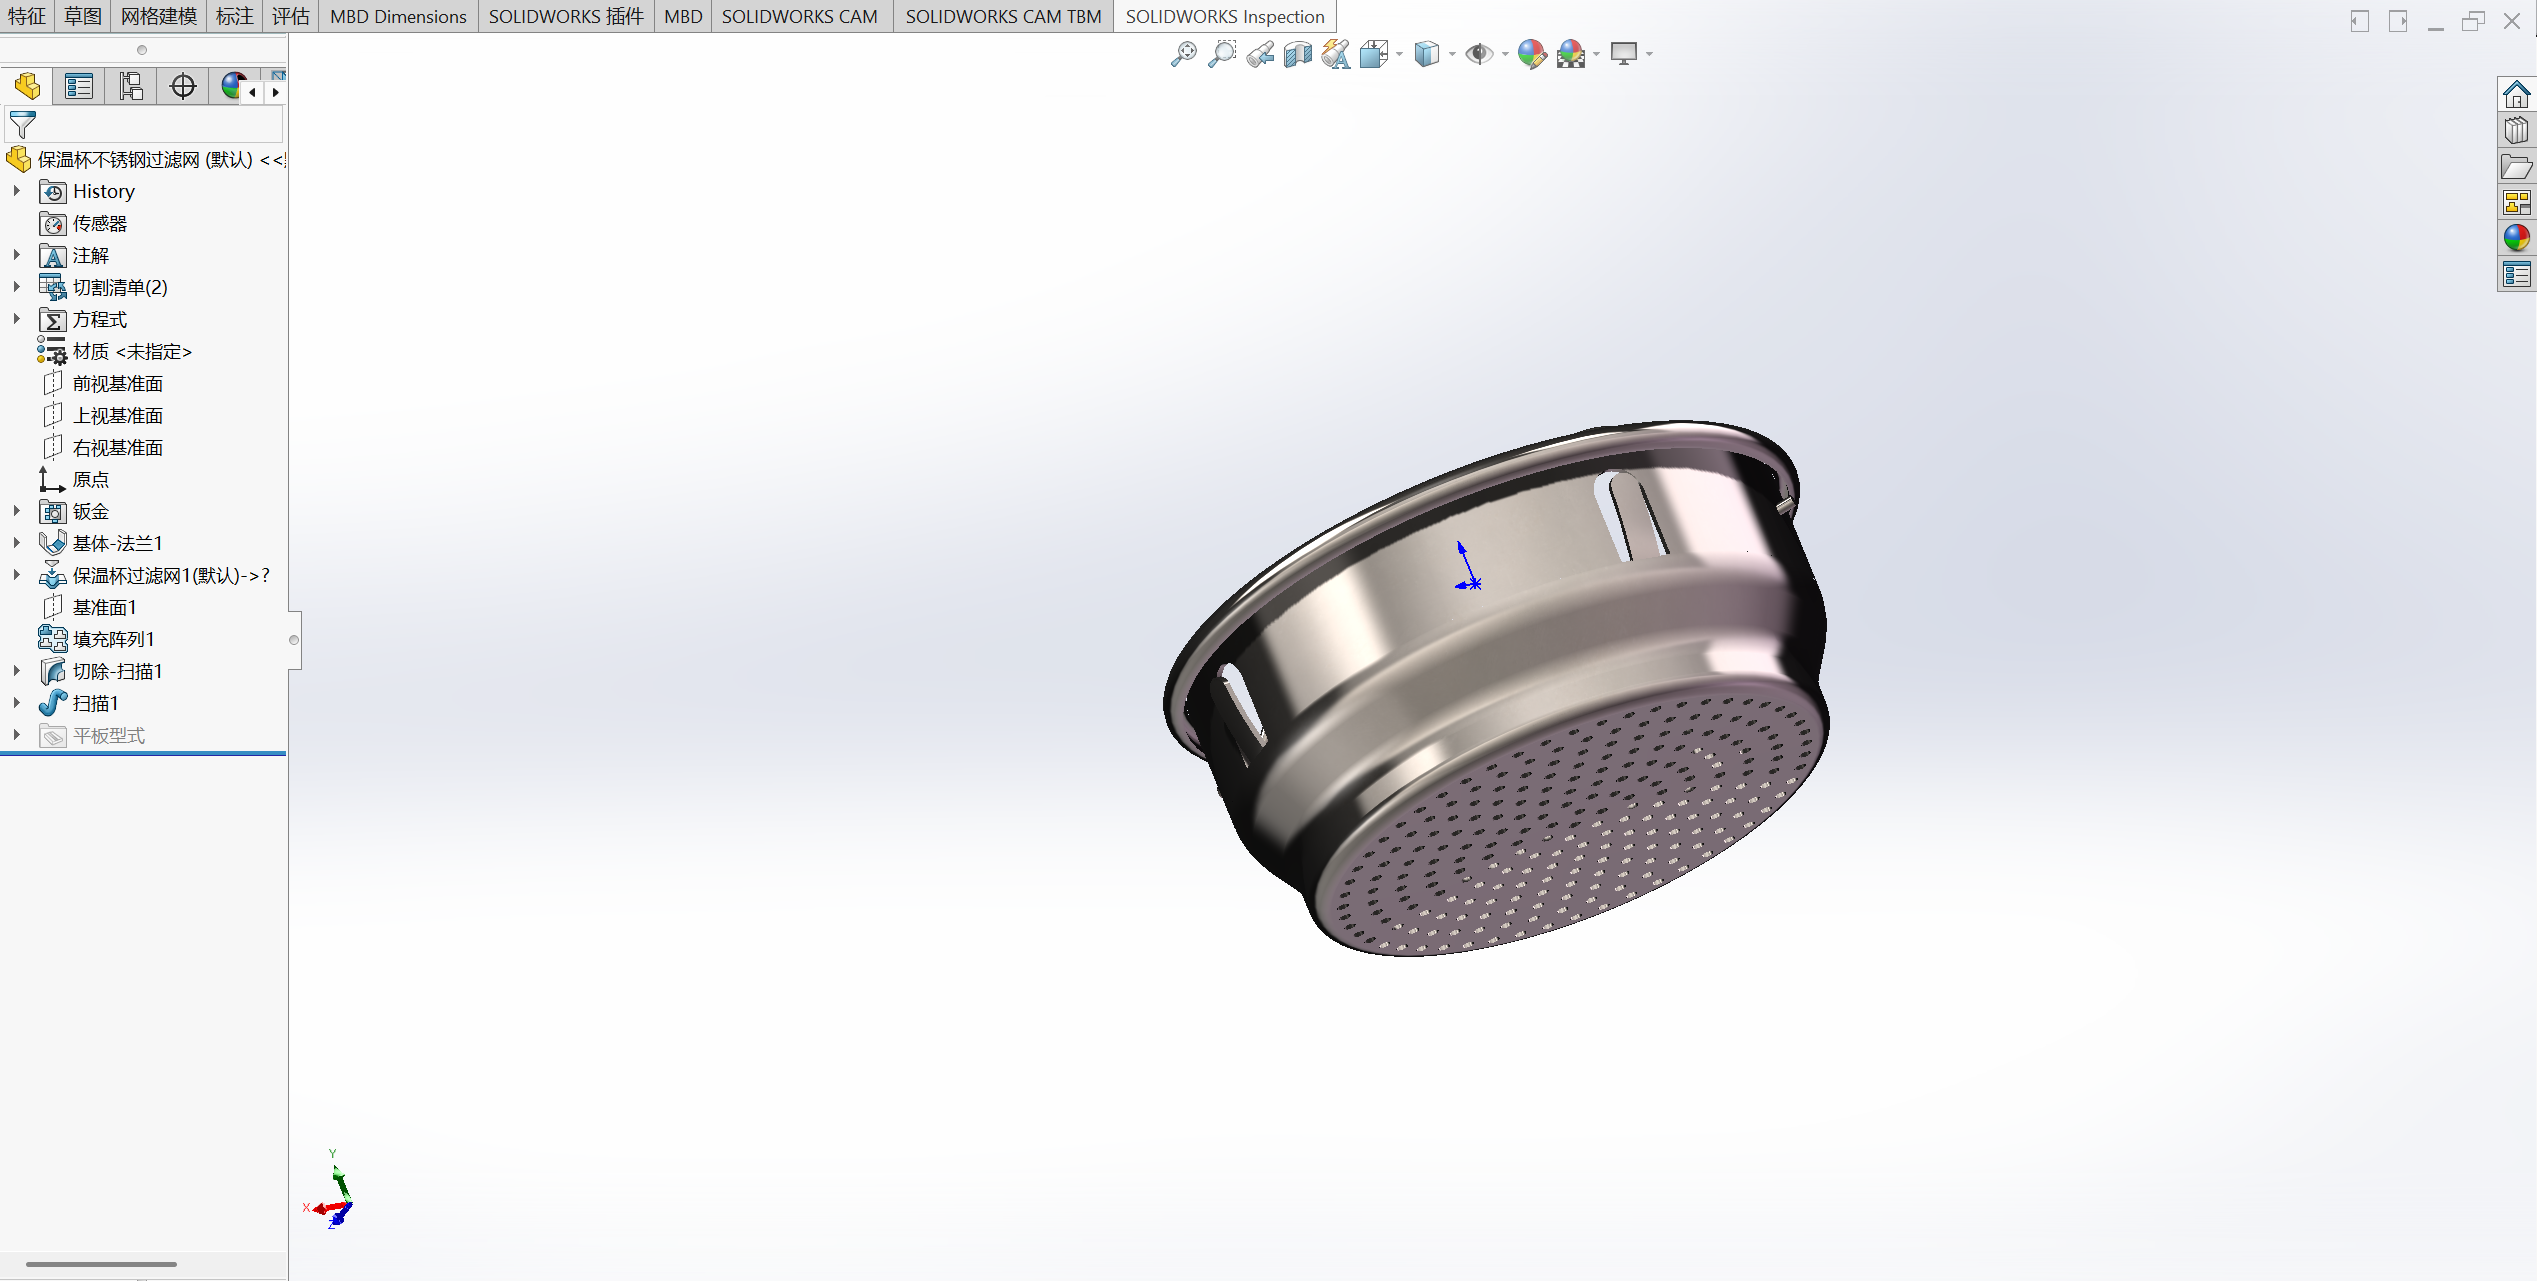Open the Display Style dropdown arrow
The image size is (2537, 1281).
tap(1452, 55)
